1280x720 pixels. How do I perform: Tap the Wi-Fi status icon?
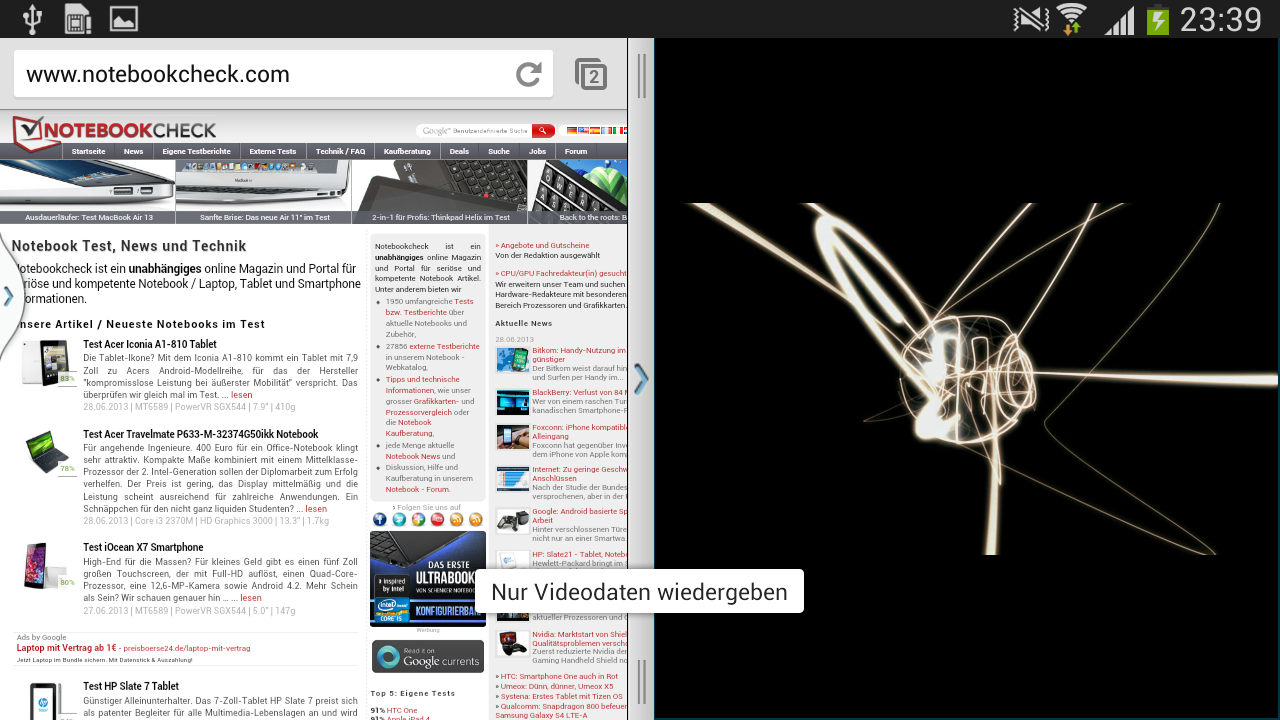click(1071, 19)
